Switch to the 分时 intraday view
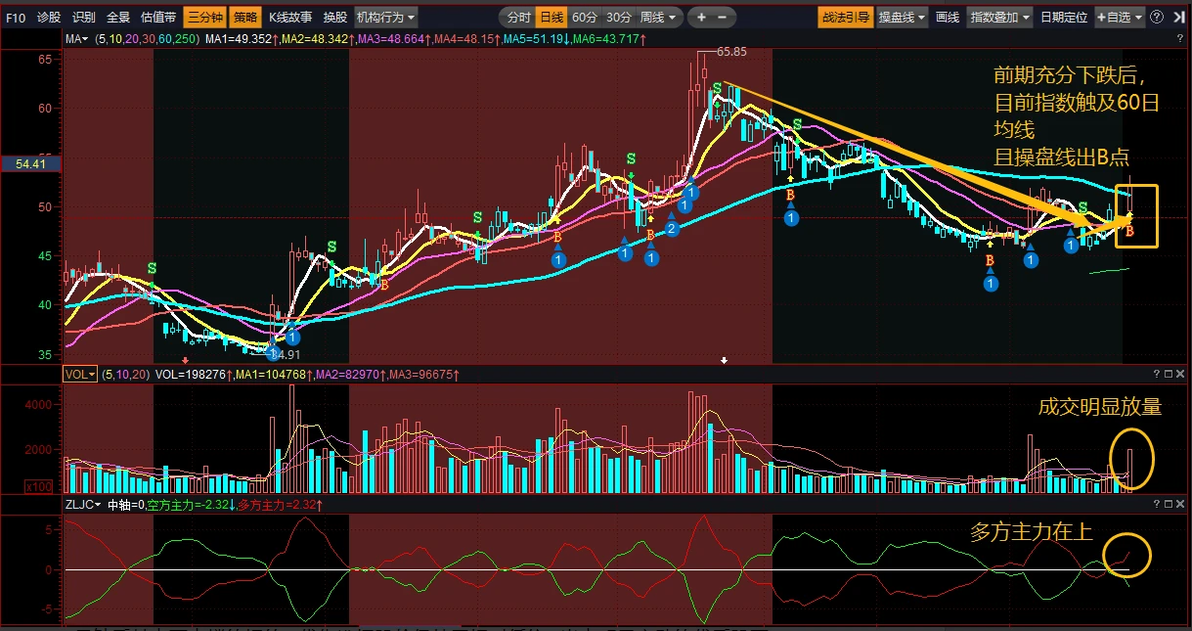Image resolution: width=1192 pixels, height=631 pixels. [518, 17]
